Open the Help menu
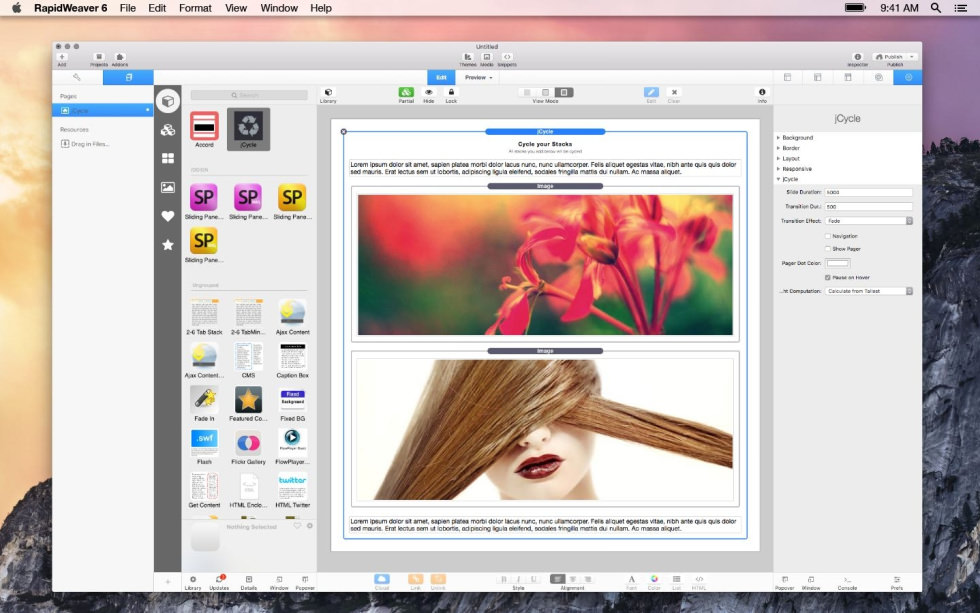This screenshot has height=613, width=980. pyautogui.click(x=321, y=8)
